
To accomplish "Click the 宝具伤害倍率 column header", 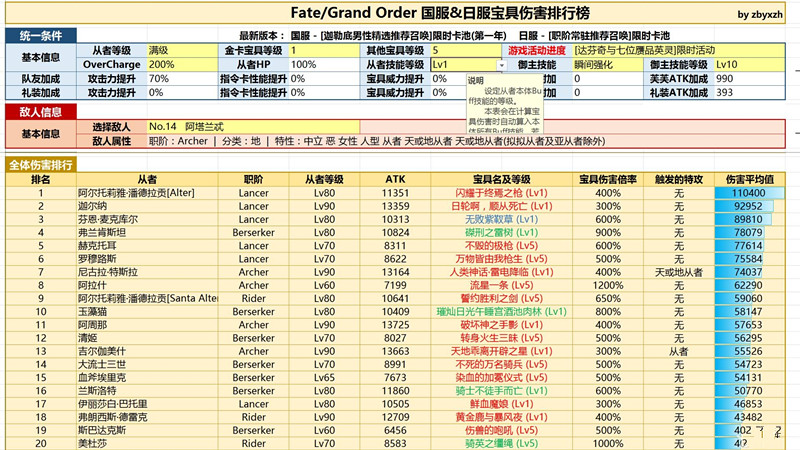I will [x=608, y=180].
